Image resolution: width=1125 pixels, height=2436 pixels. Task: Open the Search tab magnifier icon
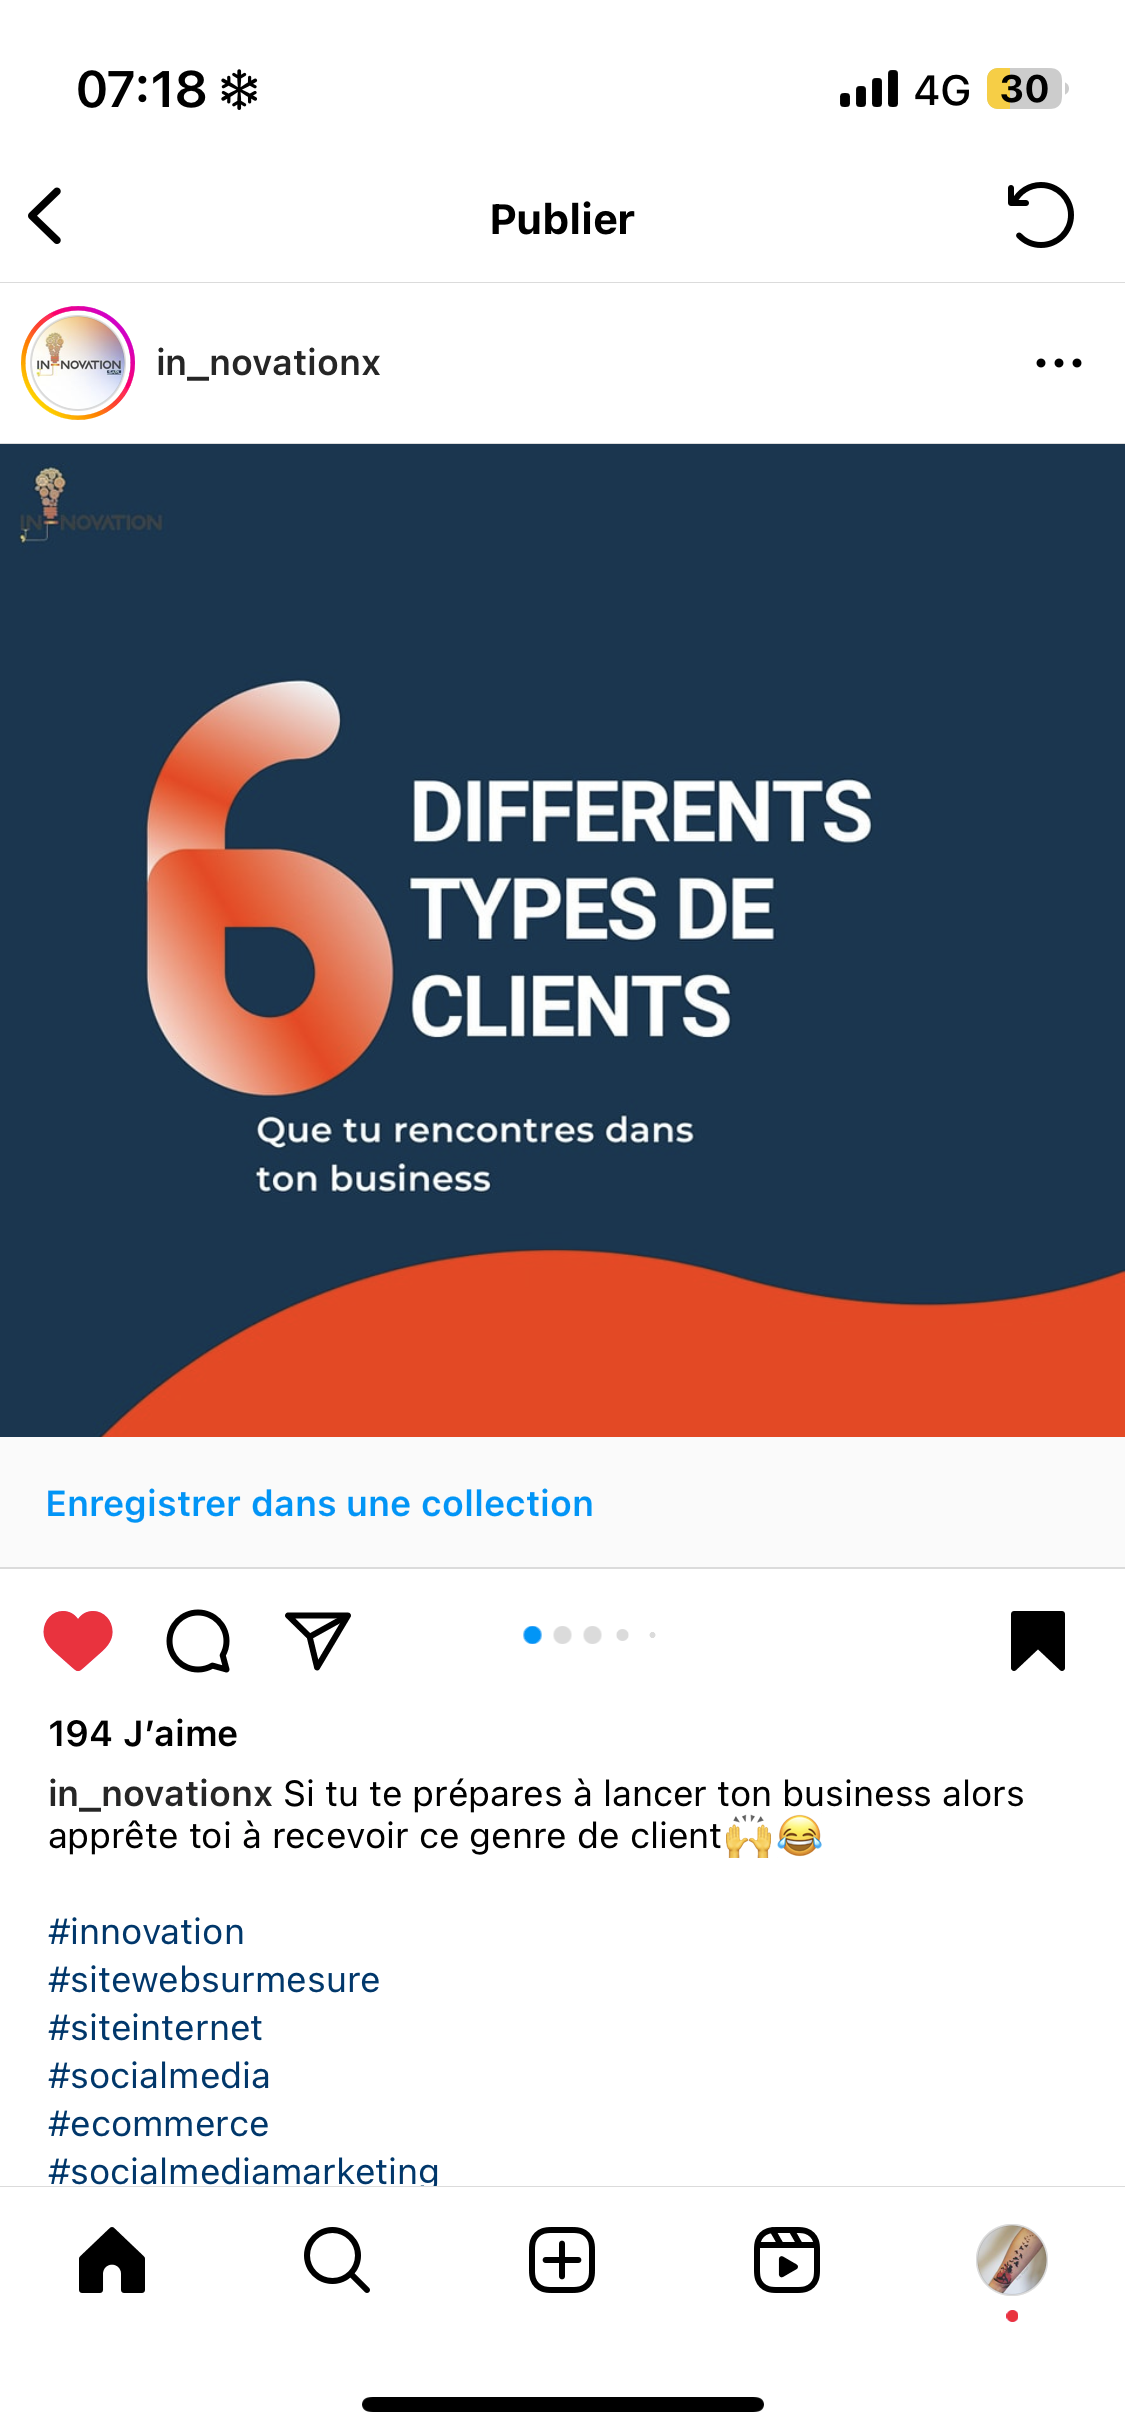pyautogui.click(x=337, y=2260)
